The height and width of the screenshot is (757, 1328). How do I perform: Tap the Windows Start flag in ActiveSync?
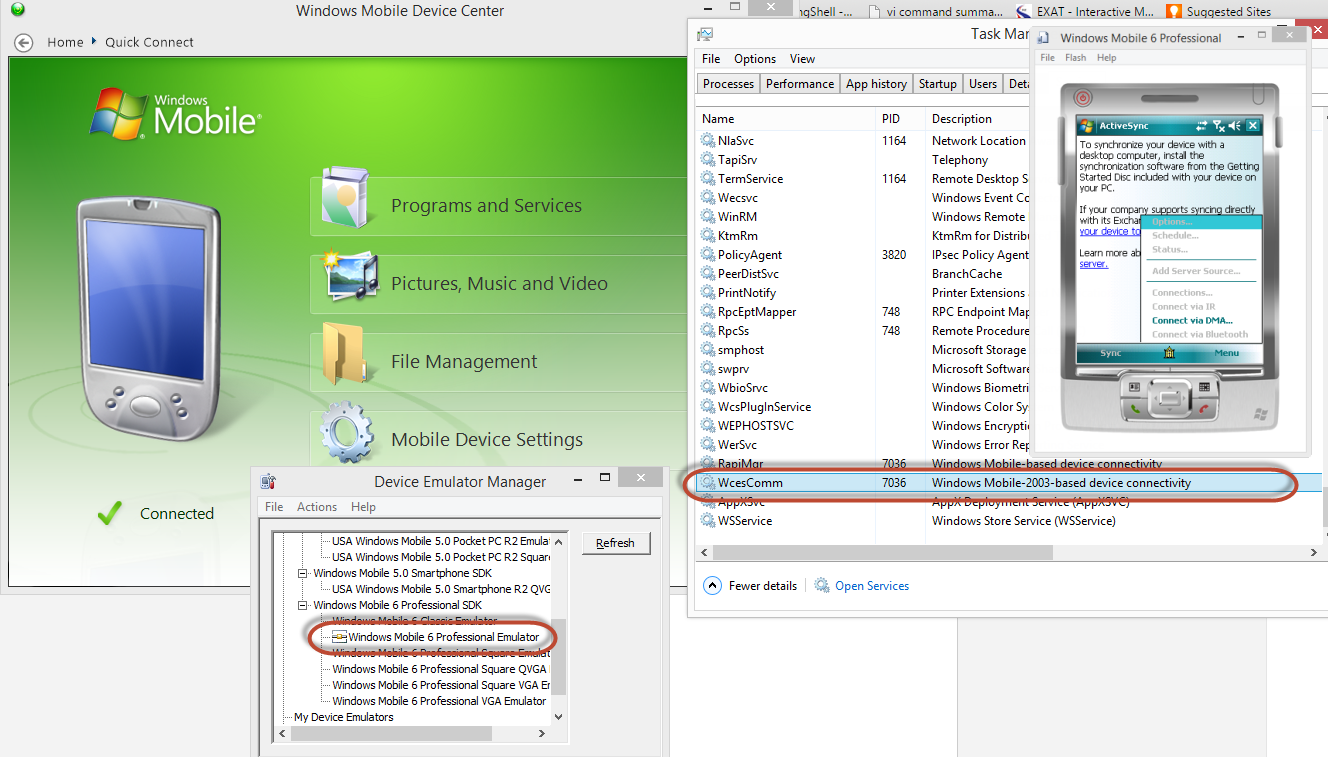tap(1088, 126)
